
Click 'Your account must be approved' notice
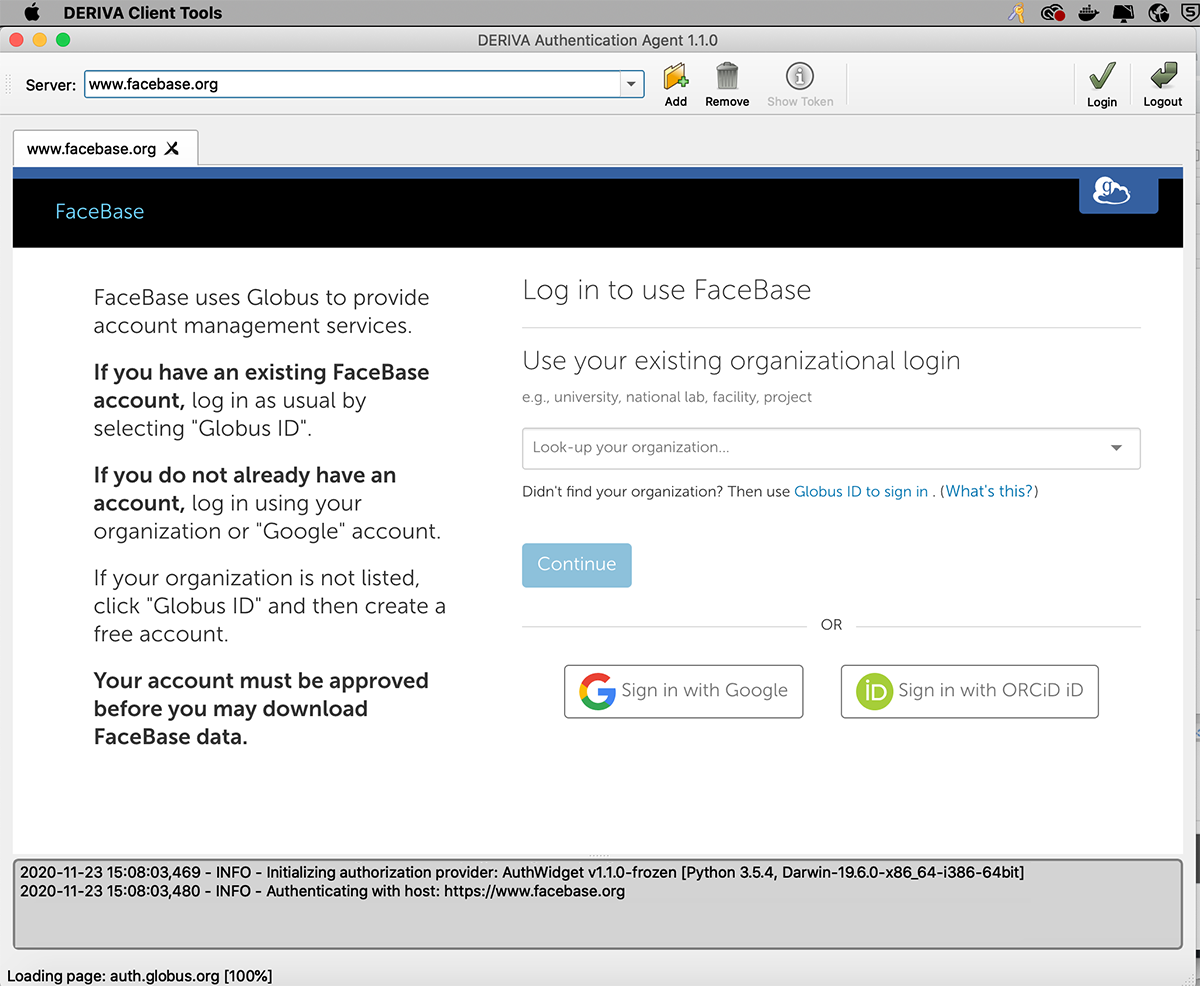click(261, 709)
